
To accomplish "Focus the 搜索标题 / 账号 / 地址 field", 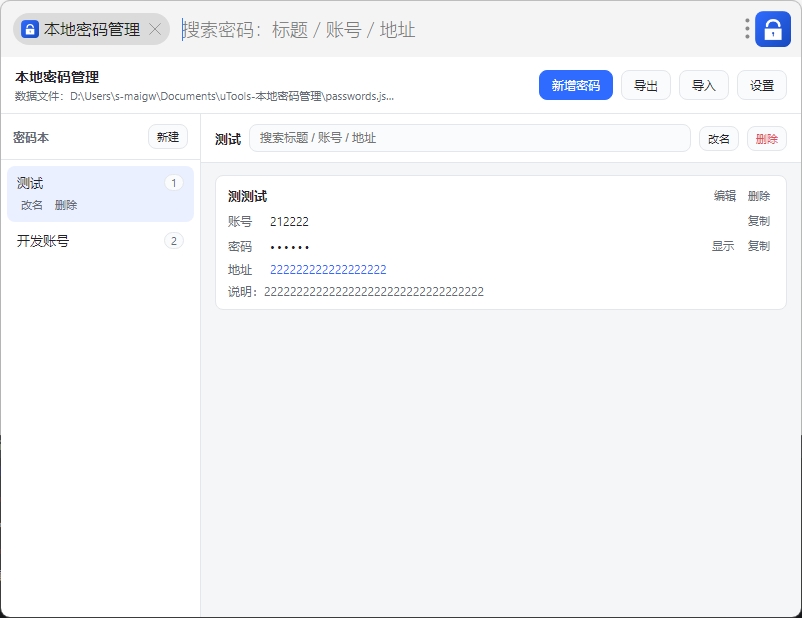I will [470, 138].
